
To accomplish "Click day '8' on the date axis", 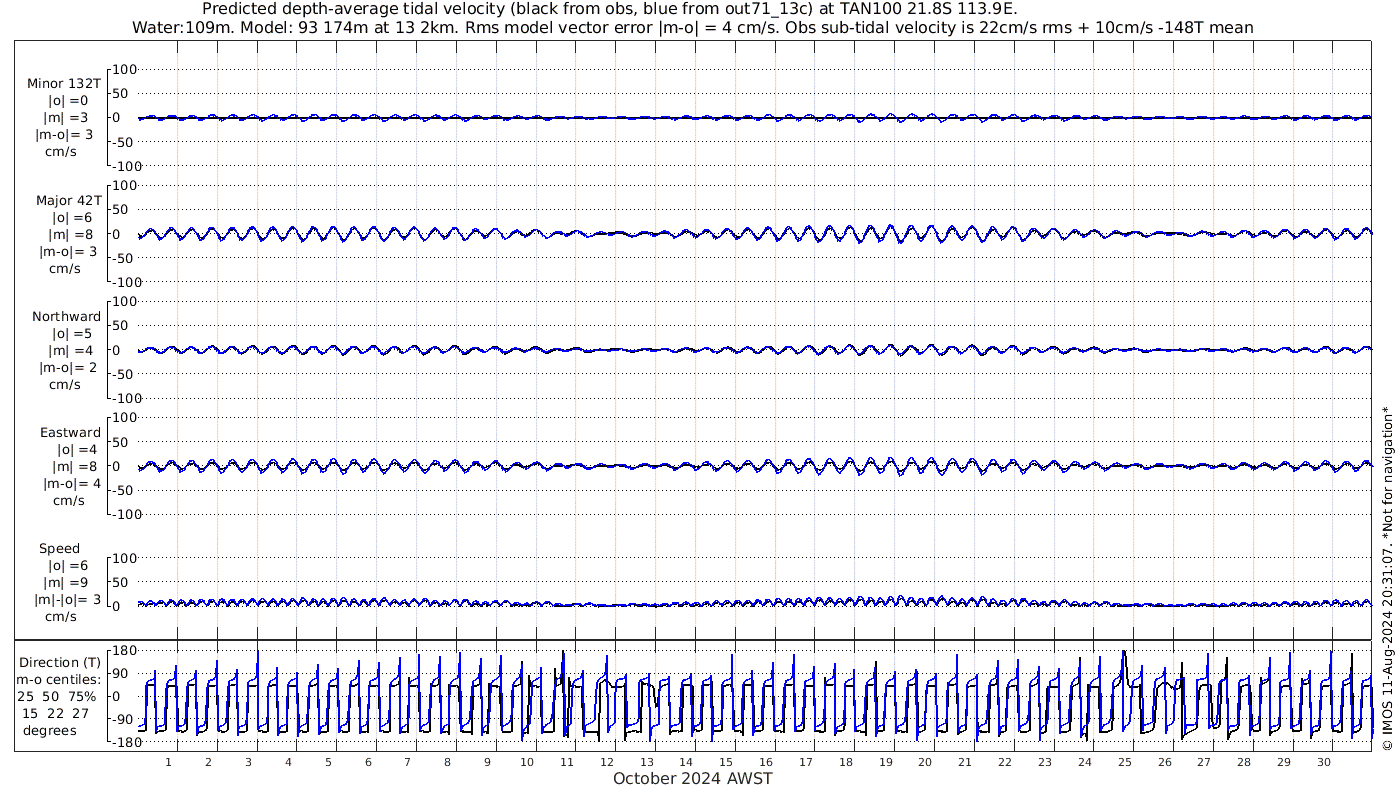I will (x=447, y=762).
